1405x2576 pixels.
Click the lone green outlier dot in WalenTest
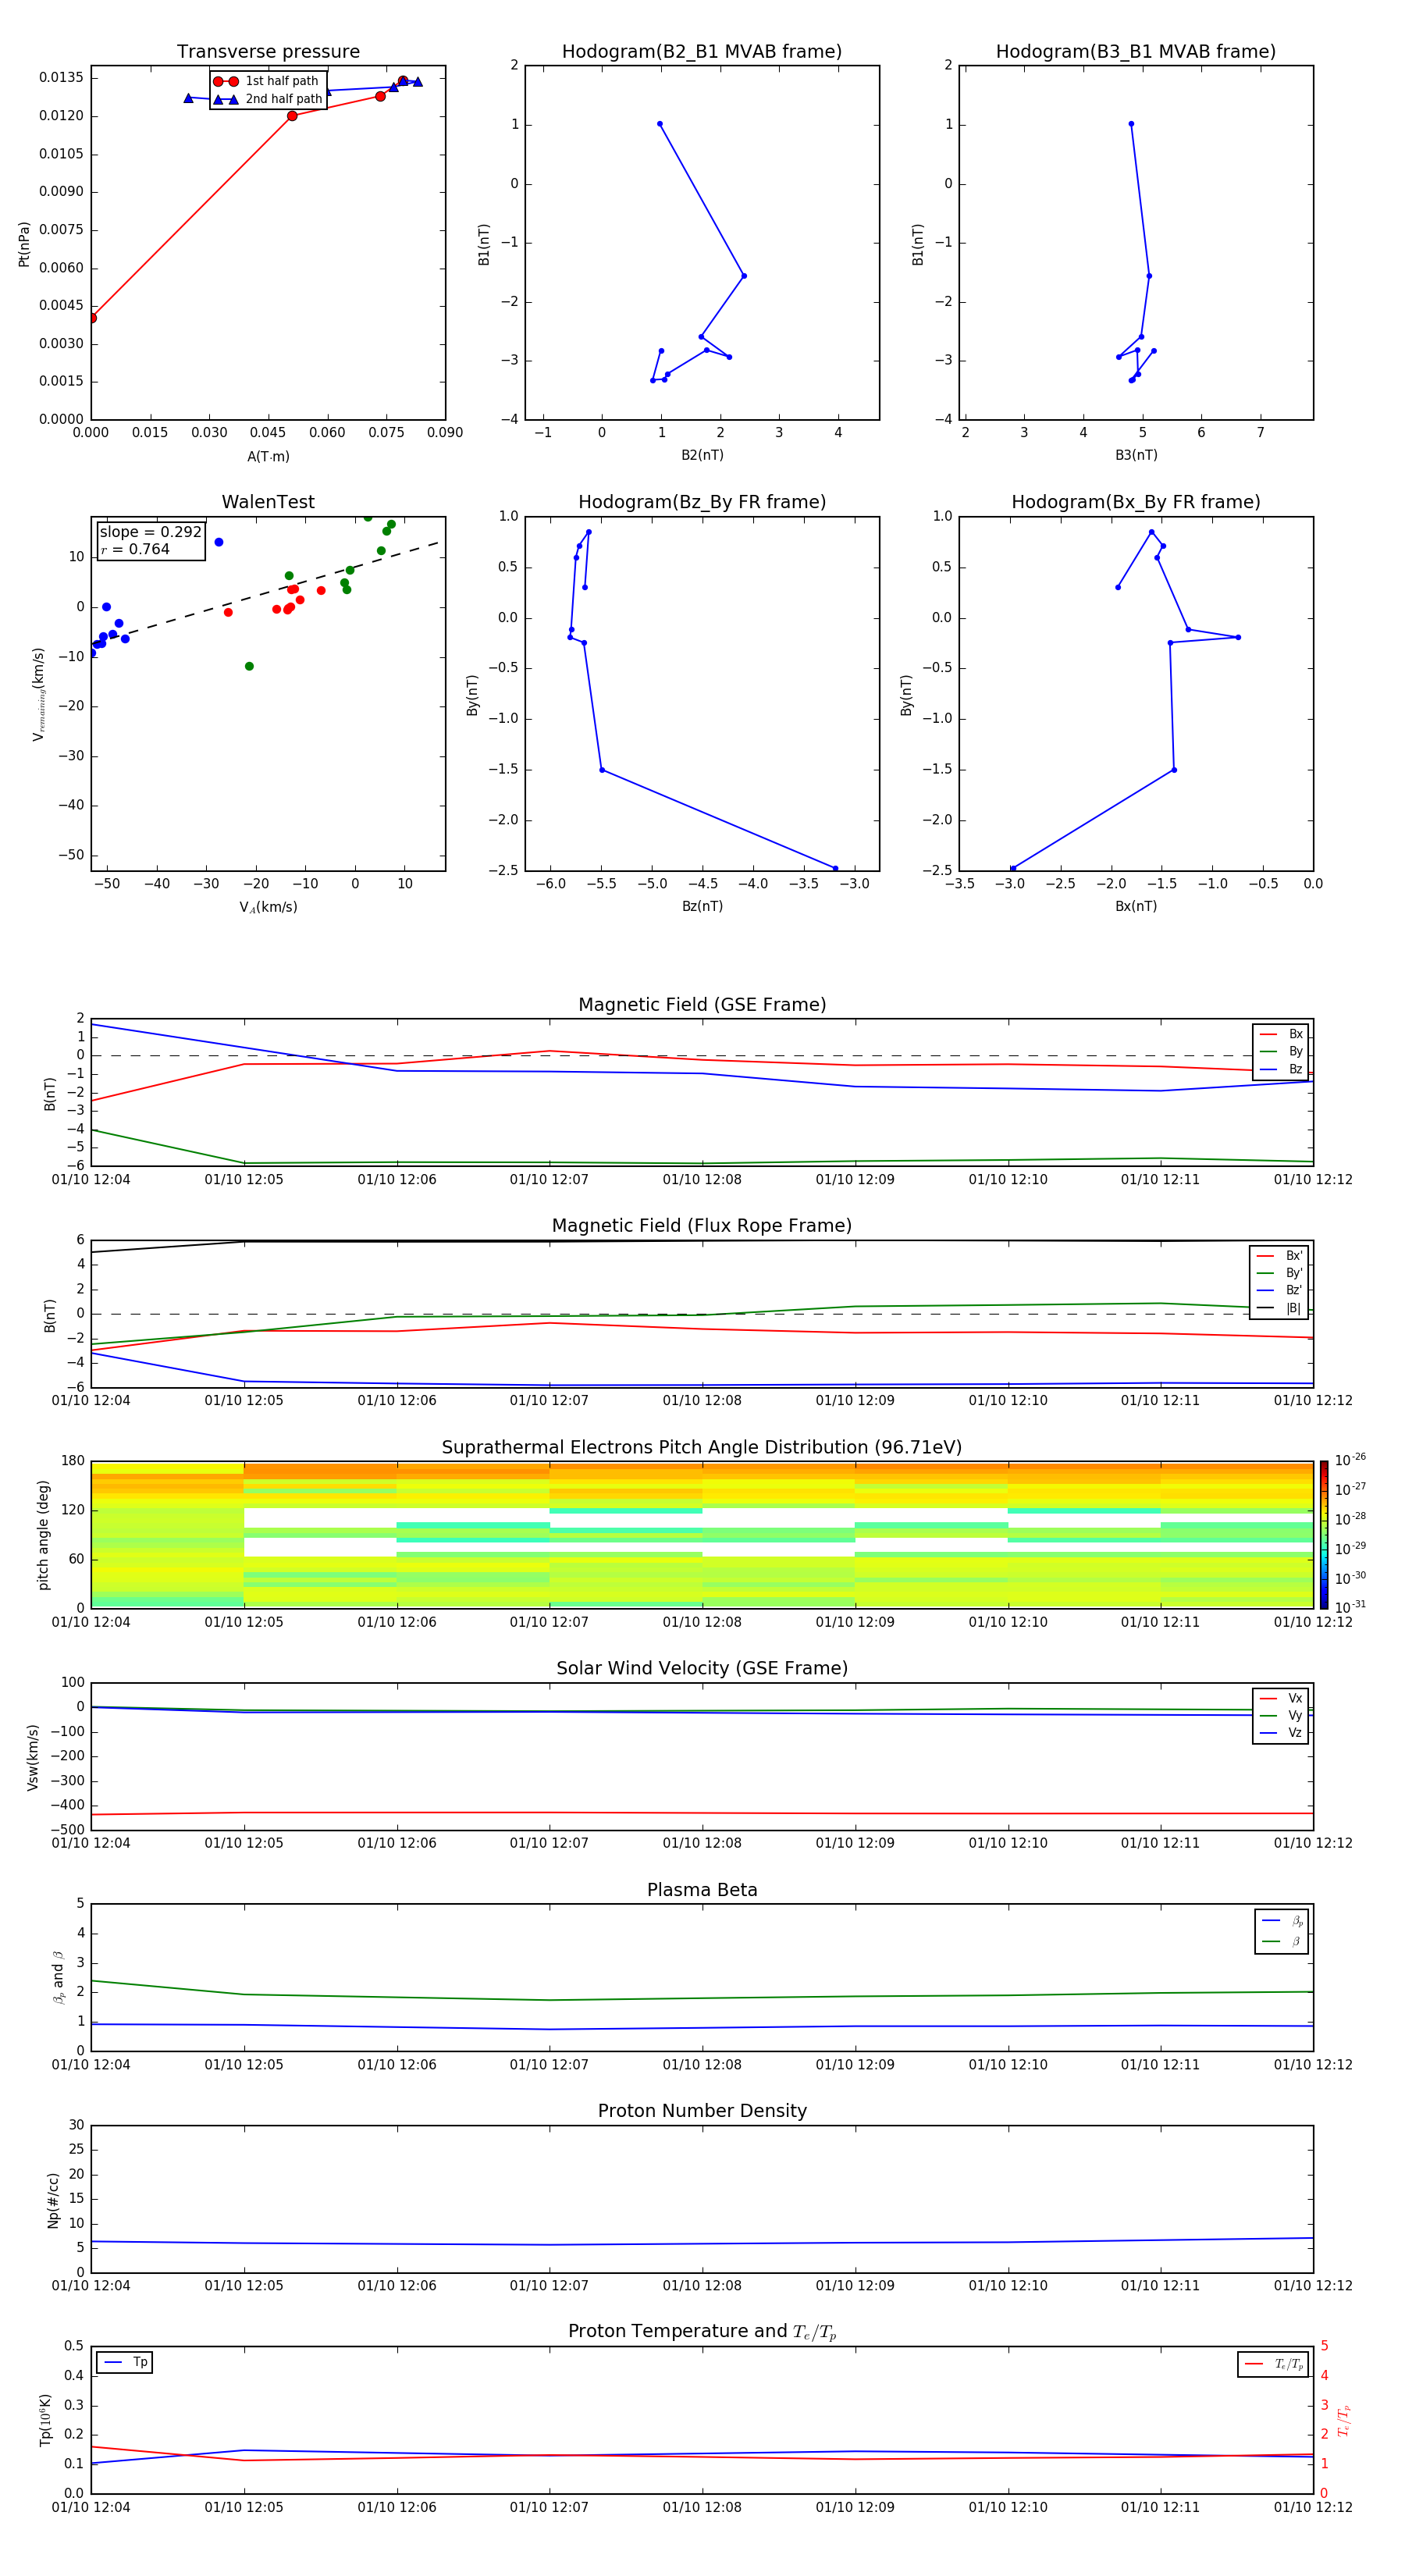(249, 666)
